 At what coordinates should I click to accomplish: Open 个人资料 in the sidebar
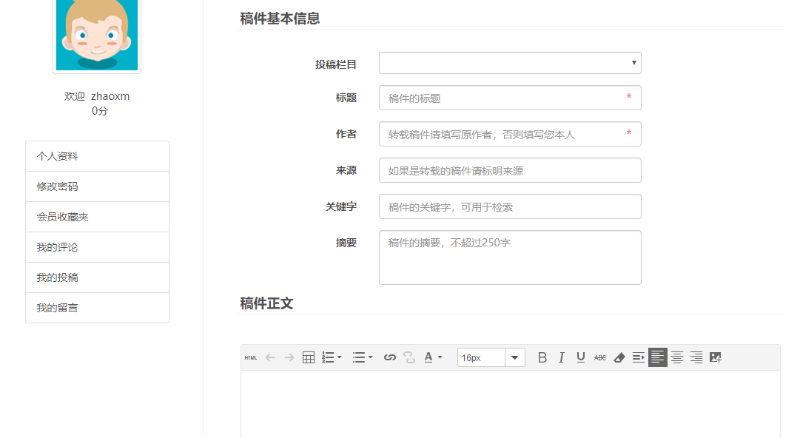97,156
